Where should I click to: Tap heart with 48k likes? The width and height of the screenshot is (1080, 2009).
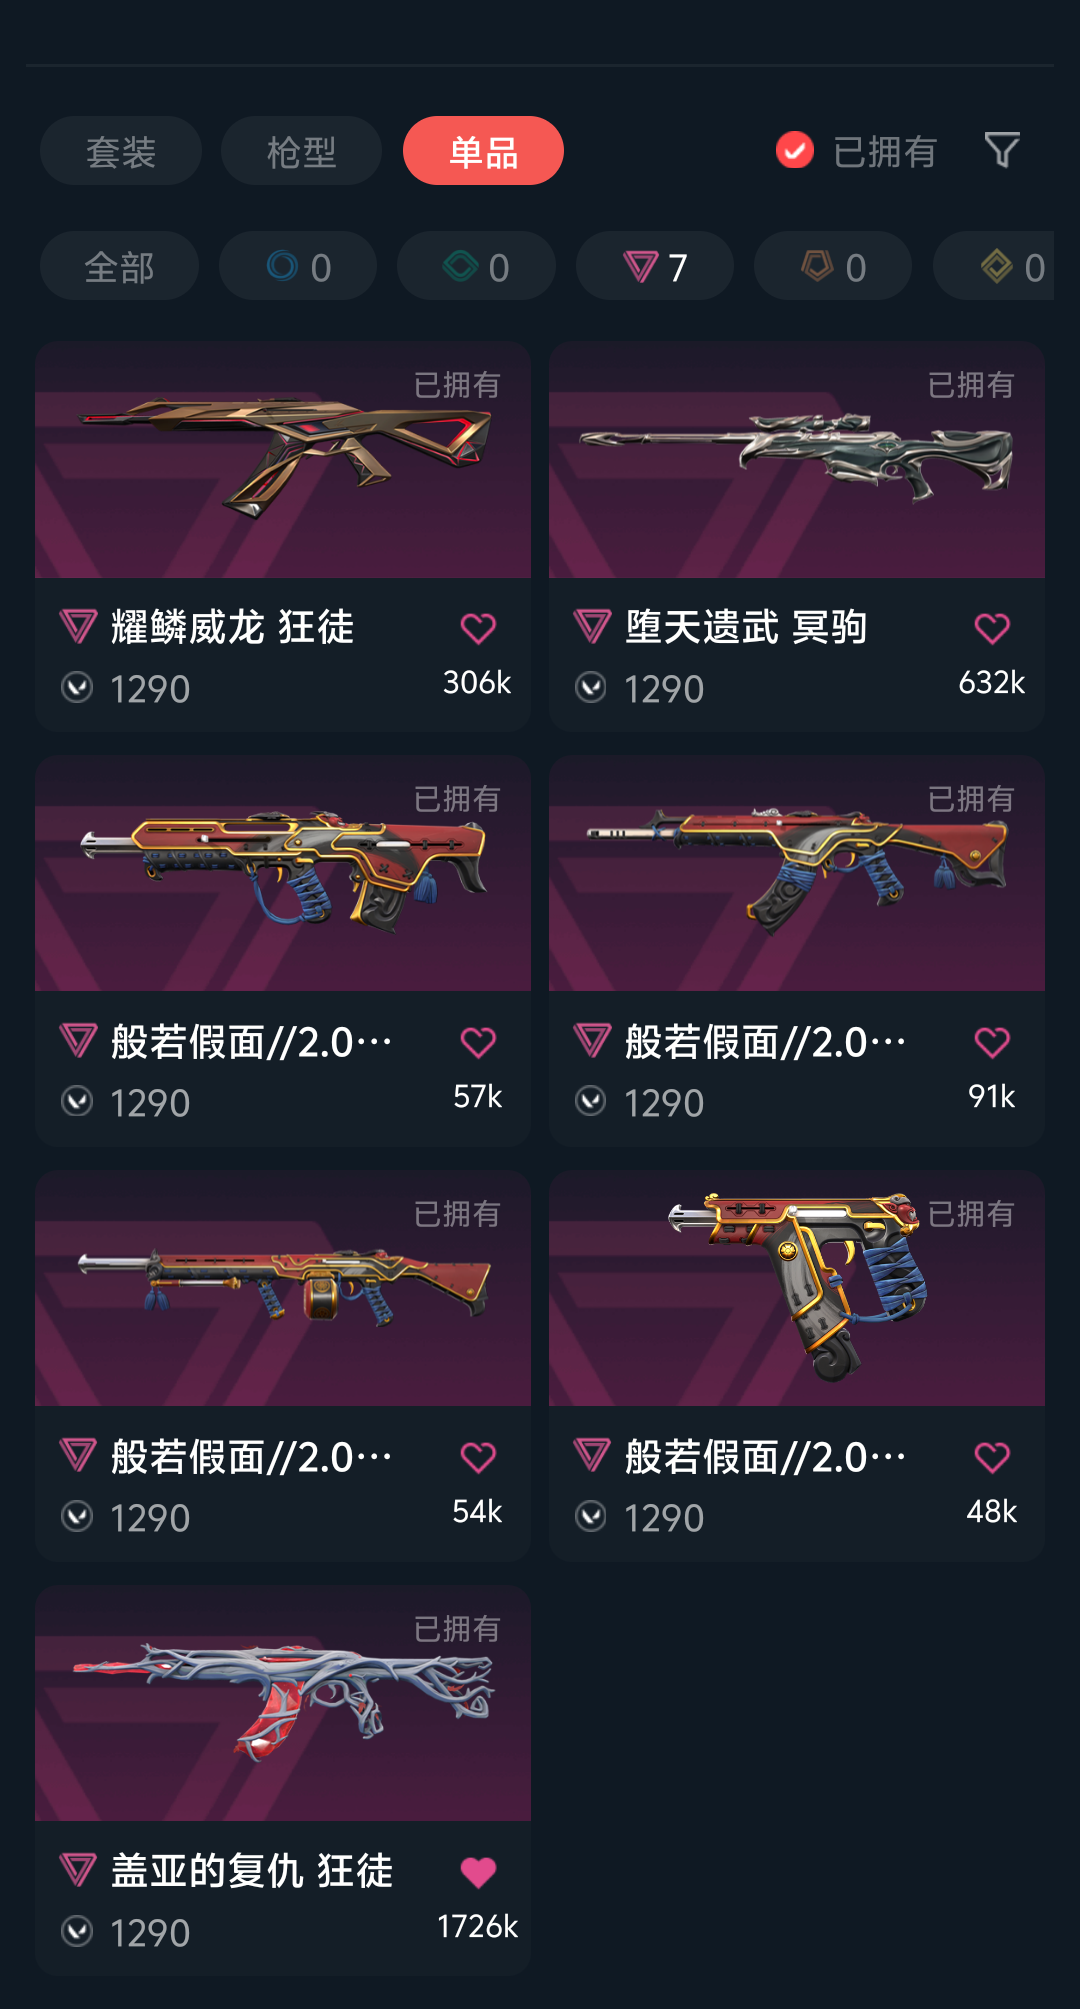tap(992, 1457)
